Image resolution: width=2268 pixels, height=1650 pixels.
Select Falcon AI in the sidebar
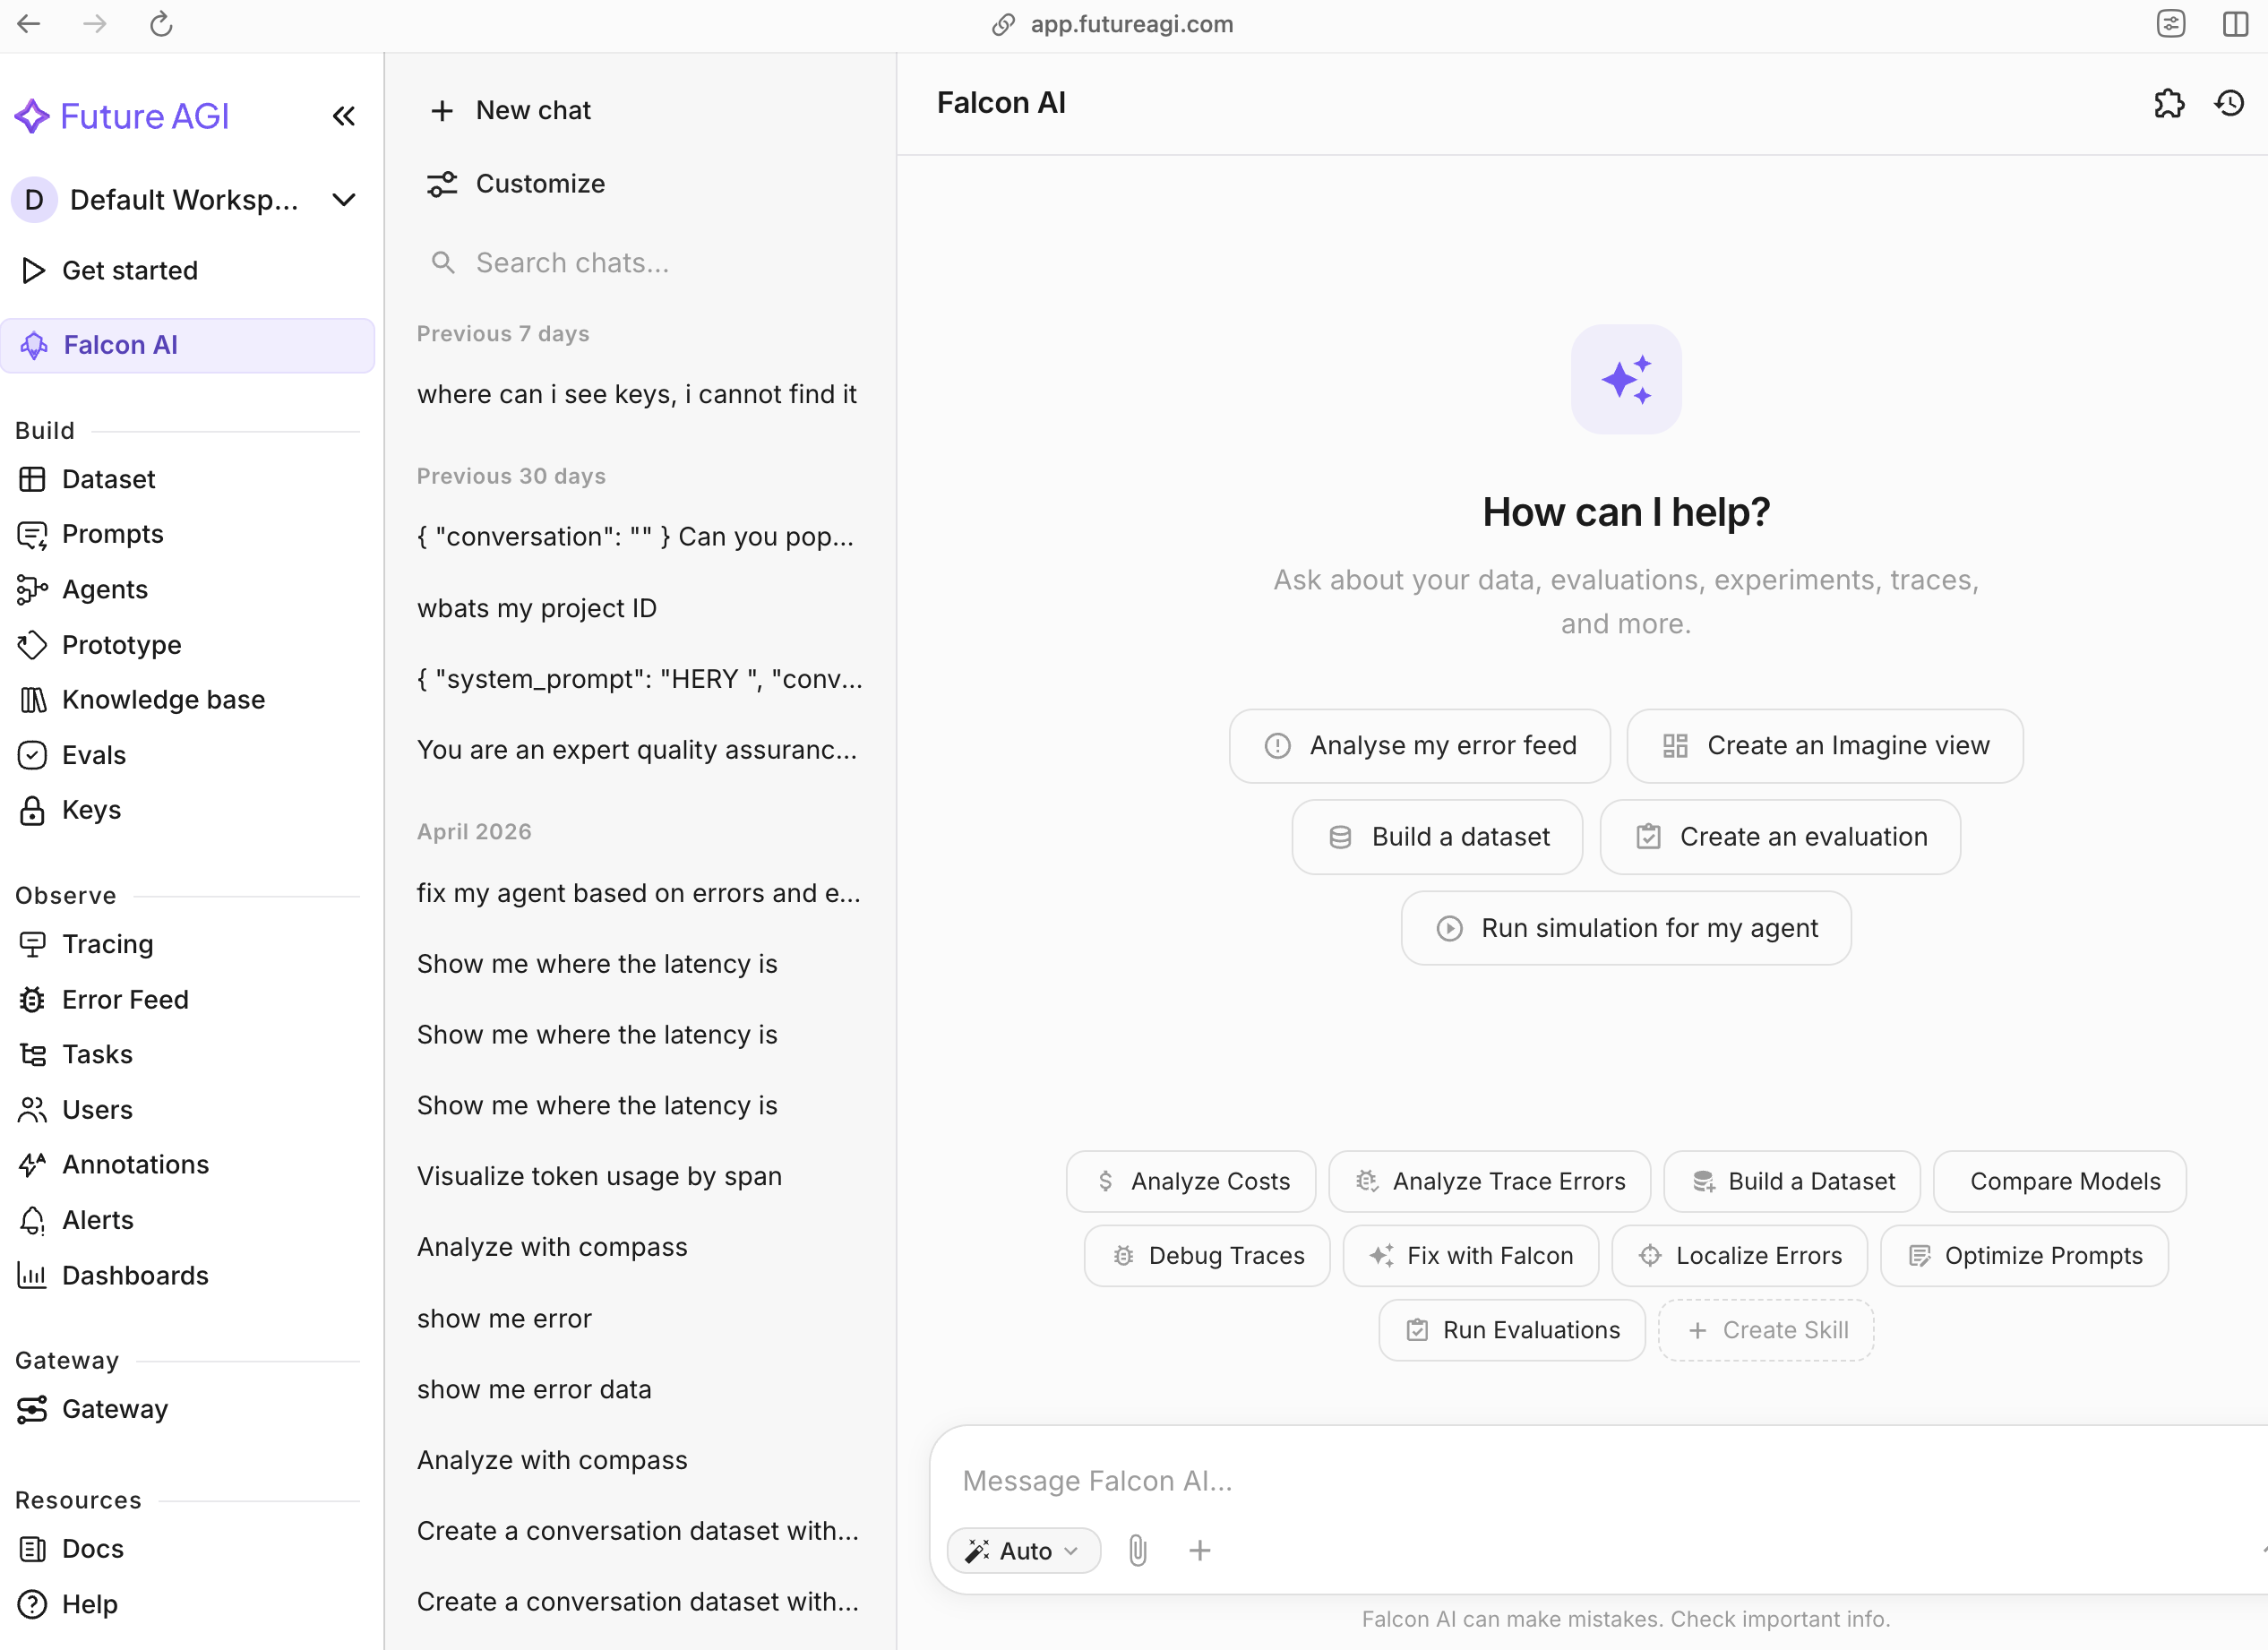pos(188,345)
